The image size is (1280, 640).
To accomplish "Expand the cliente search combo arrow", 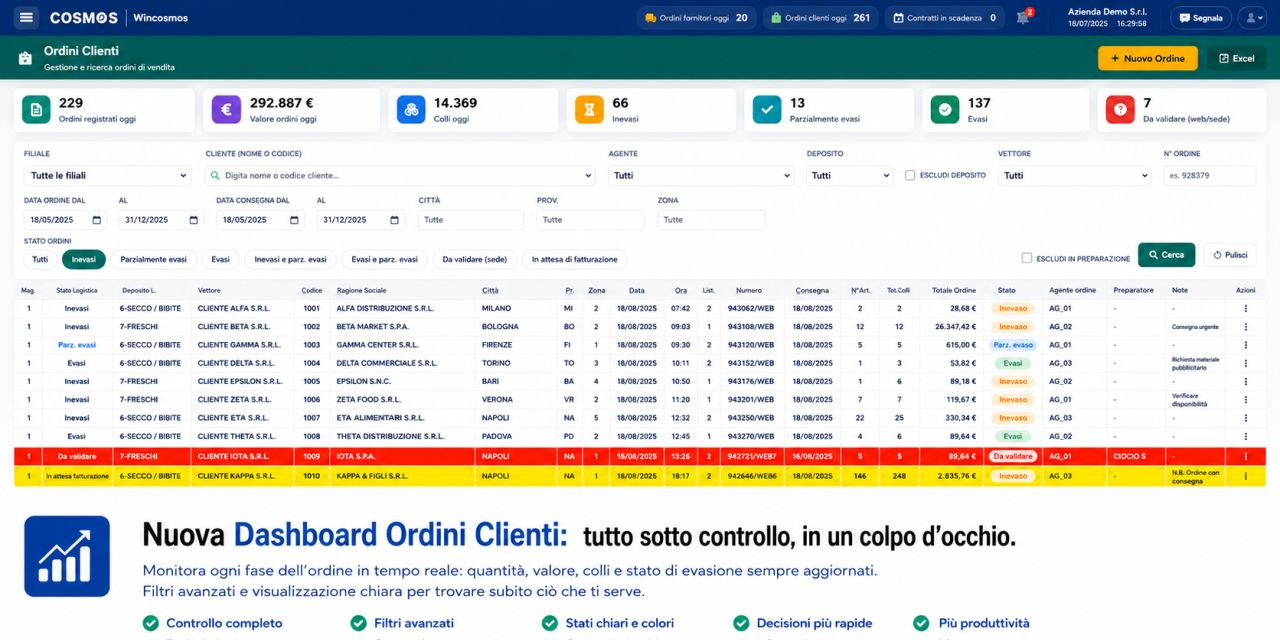I will (586, 176).
